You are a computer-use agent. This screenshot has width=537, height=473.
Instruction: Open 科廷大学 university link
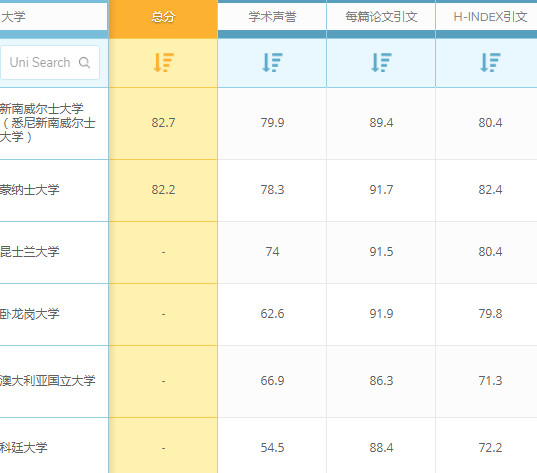coord(24,447)
